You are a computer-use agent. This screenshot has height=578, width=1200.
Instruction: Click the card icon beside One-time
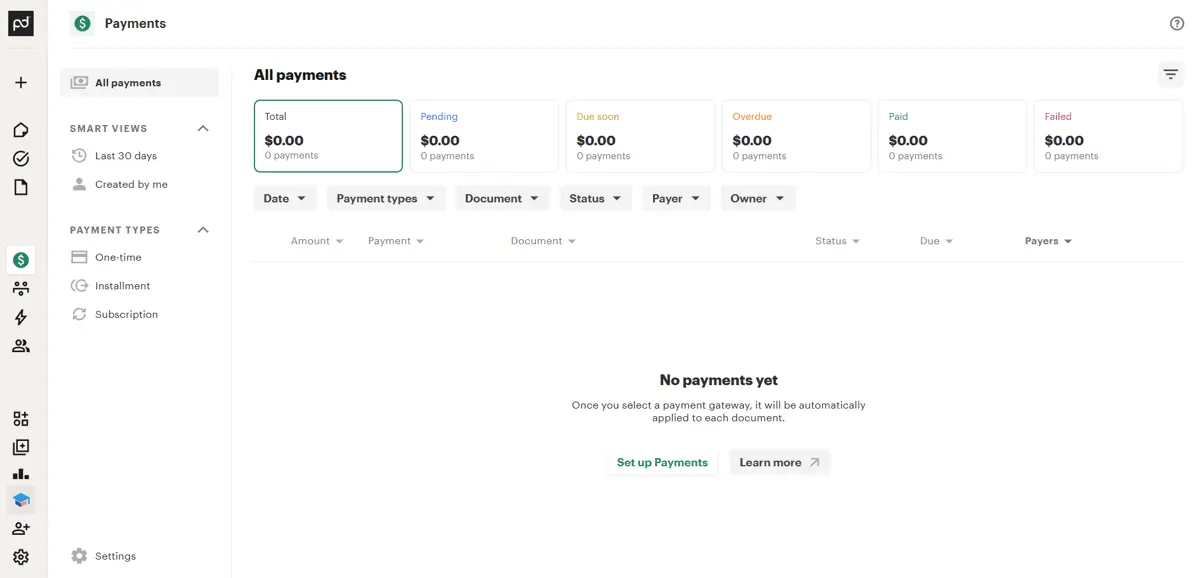80,257
